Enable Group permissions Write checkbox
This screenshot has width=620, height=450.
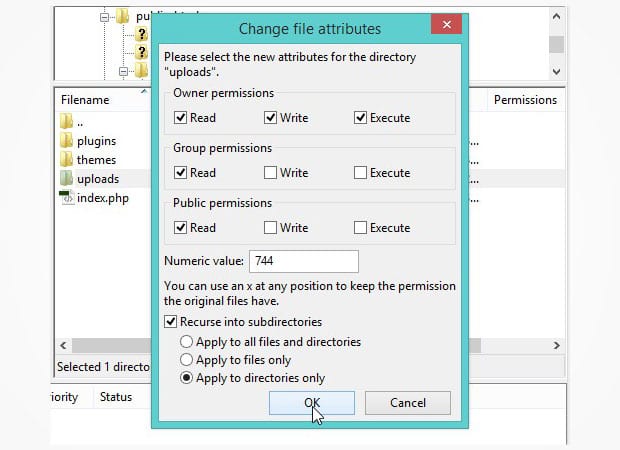click(x=270, y=172)
